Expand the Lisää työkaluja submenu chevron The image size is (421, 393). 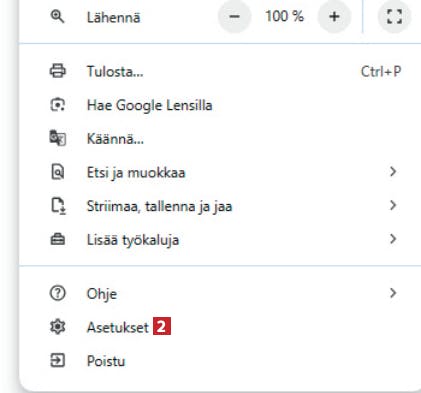click(x=393, y=239)
